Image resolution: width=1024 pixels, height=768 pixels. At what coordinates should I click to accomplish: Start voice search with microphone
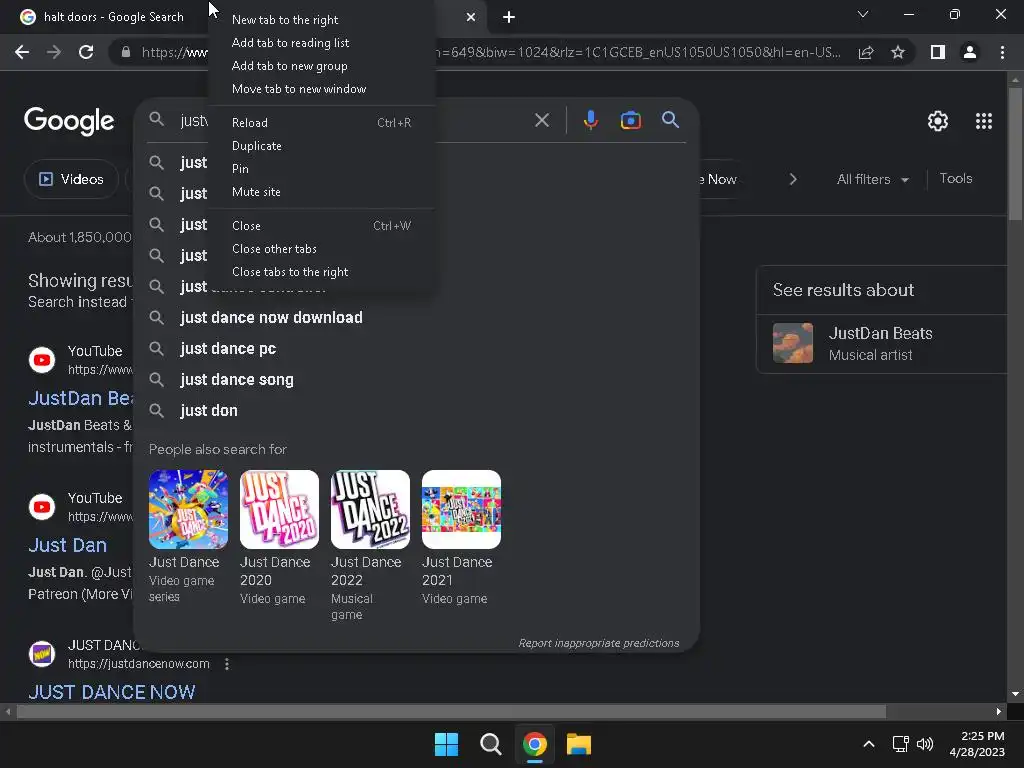click(590, 120)
